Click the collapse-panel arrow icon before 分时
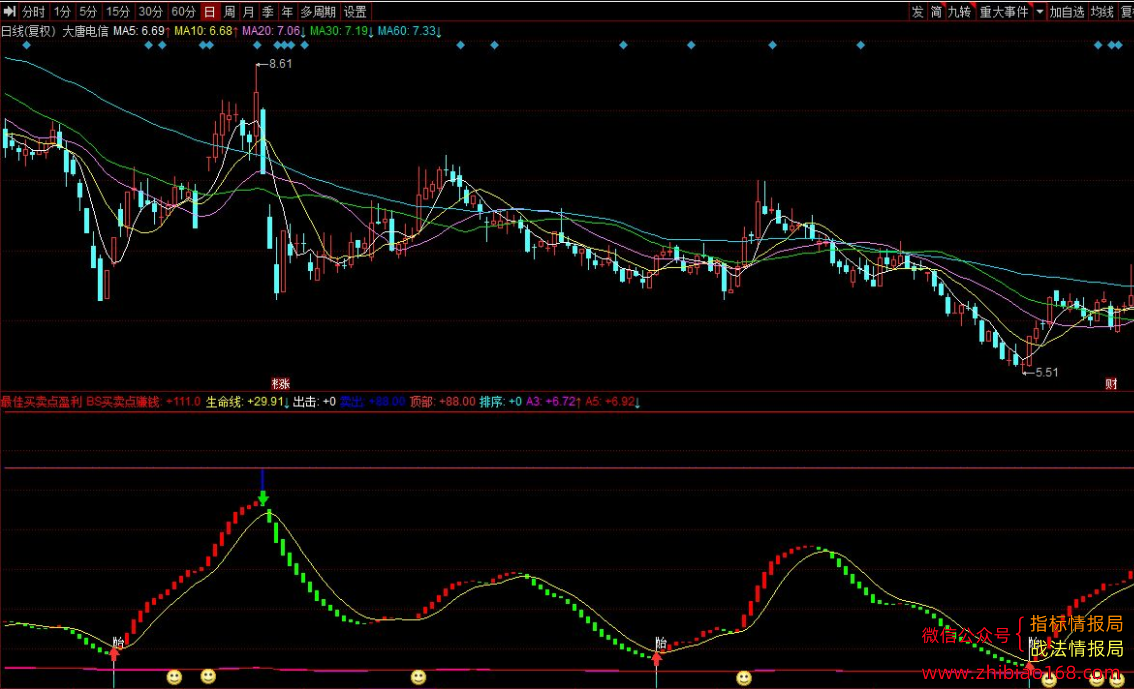1134x689 pixels. coord(9,12)
